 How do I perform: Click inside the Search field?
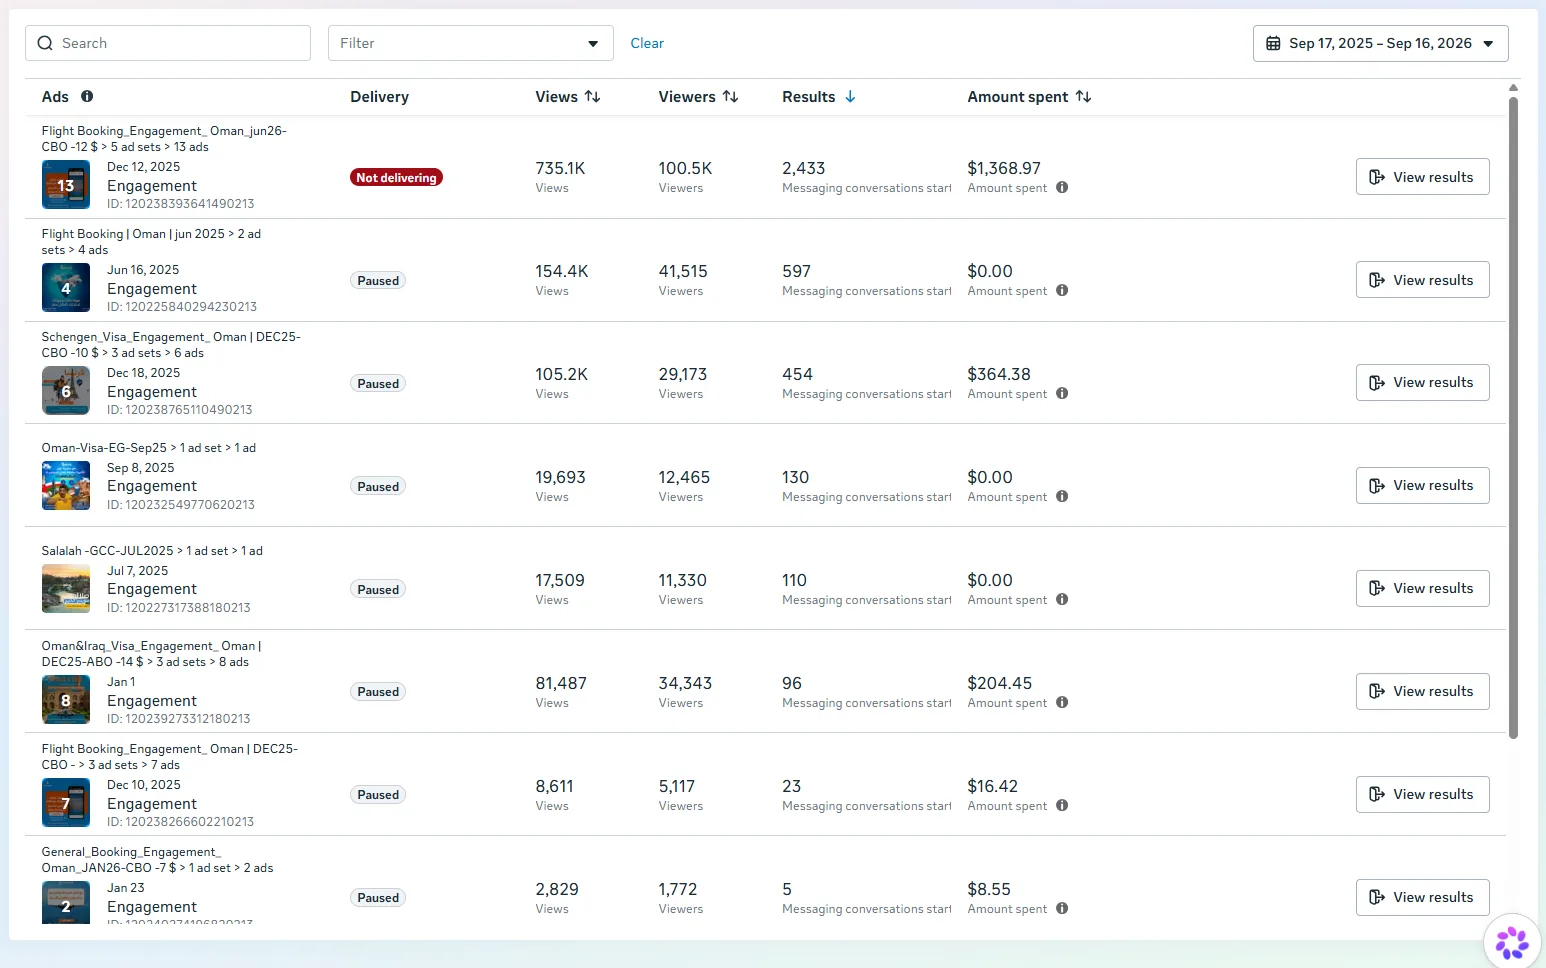point(168,43)
